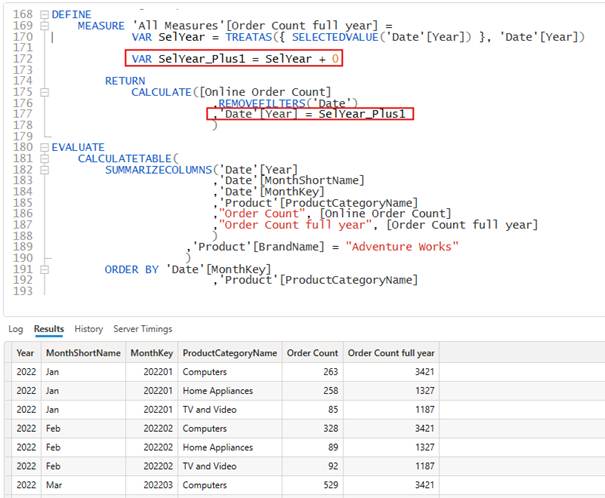
Task: Collapse the DEFINE block fold marker
Action: [44, 15]
